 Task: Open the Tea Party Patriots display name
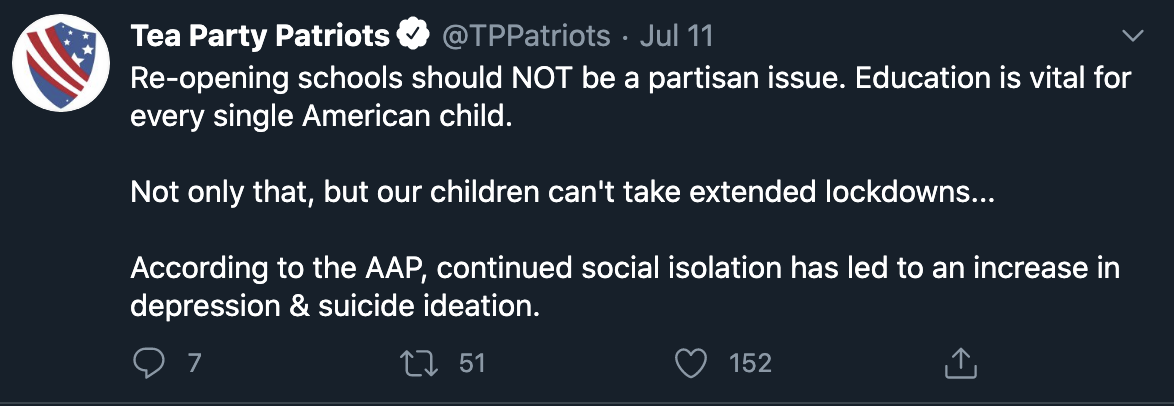261,35
